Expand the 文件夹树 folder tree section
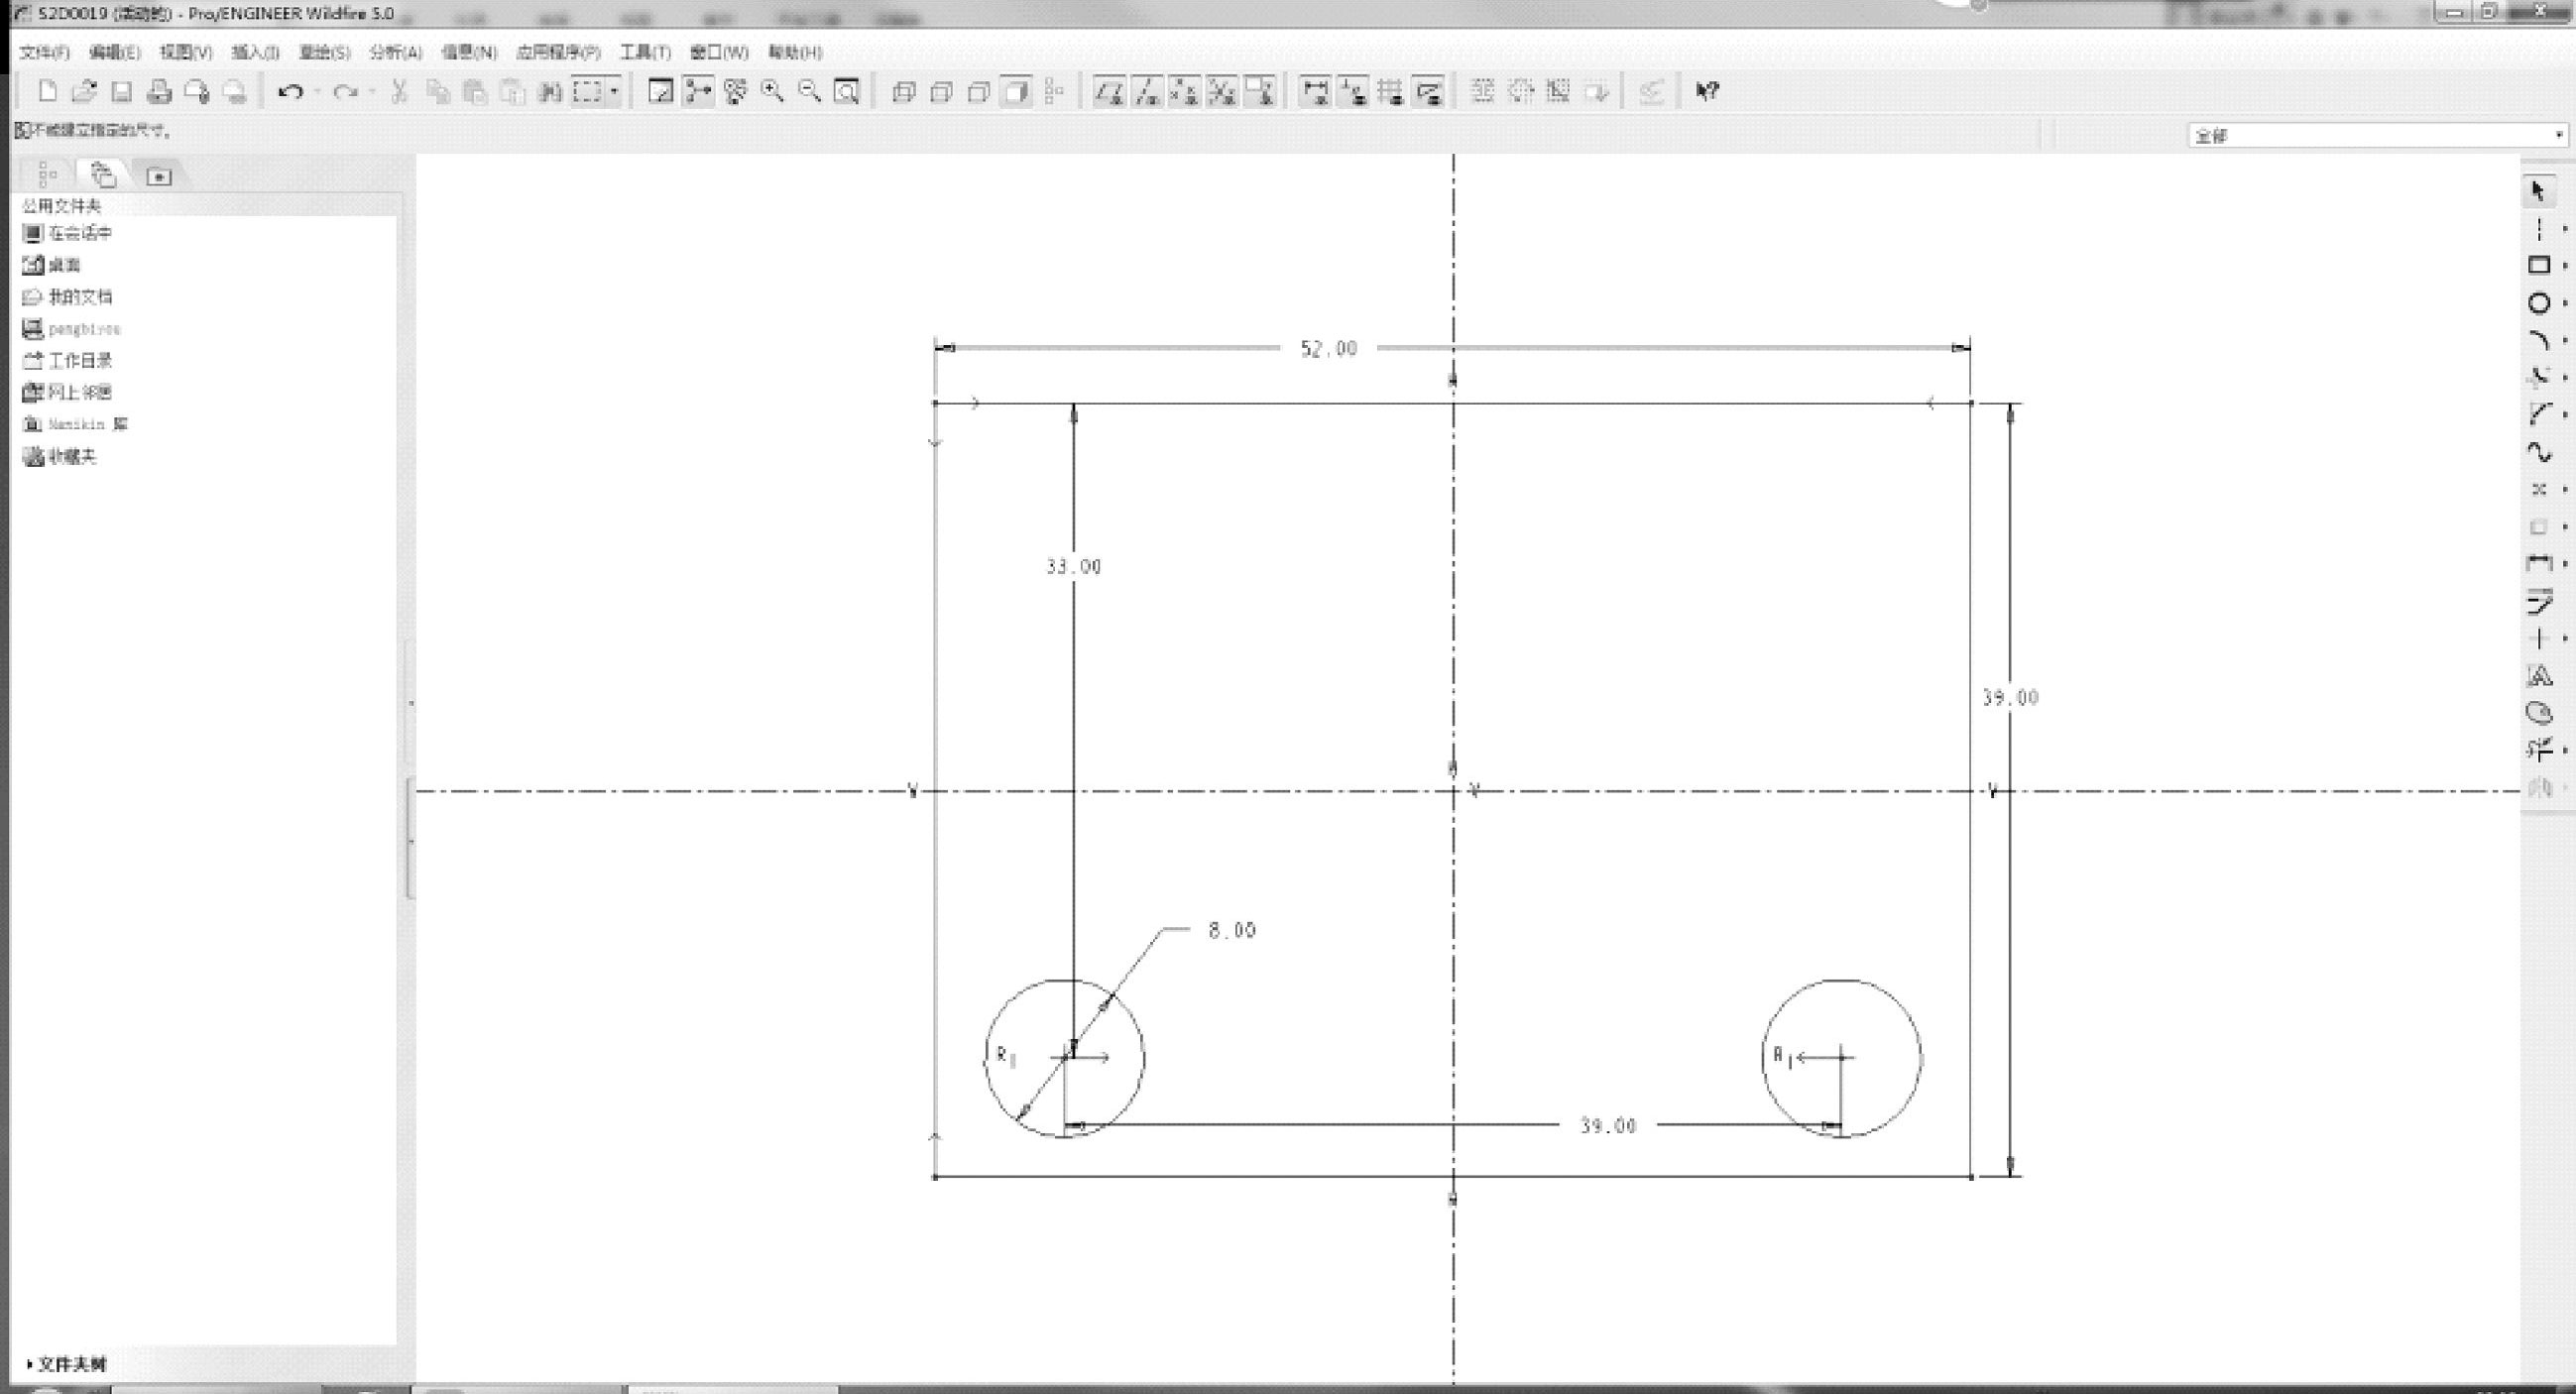The height and width of the screenshot is (1394, 2576). pyautogui.click(x=66, y=1363)
